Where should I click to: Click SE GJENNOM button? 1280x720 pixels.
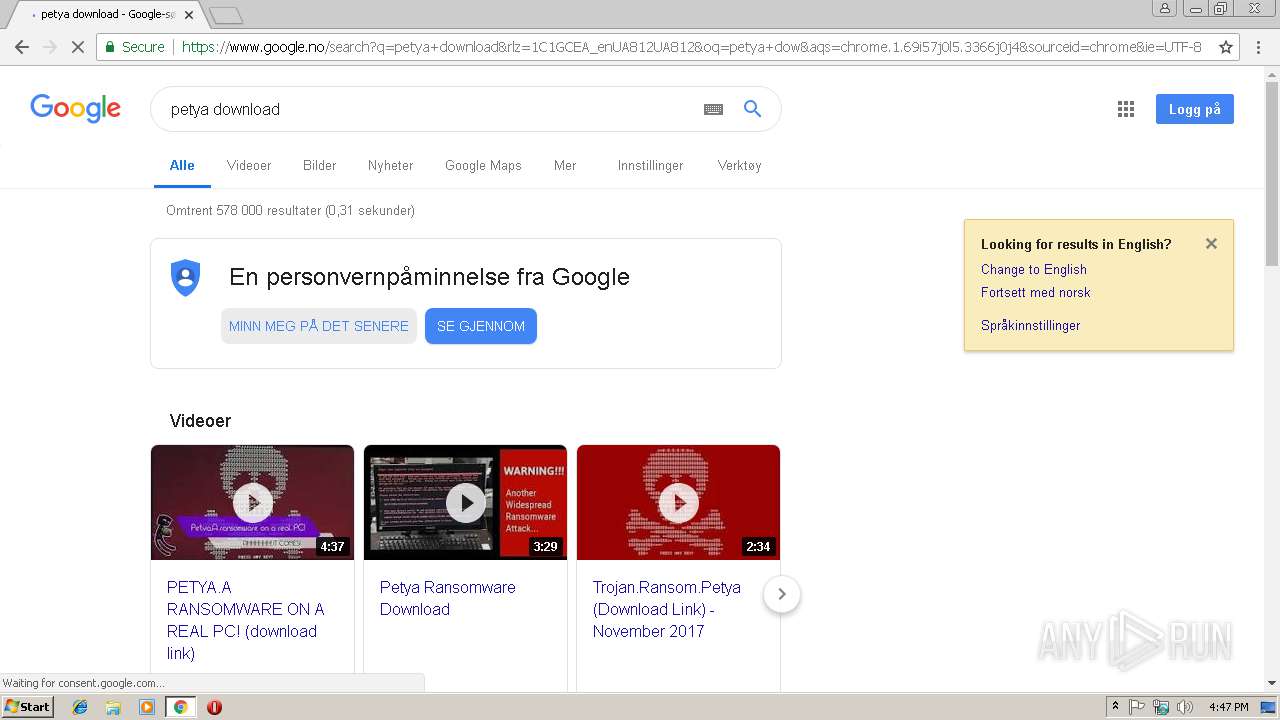[481, 326]
